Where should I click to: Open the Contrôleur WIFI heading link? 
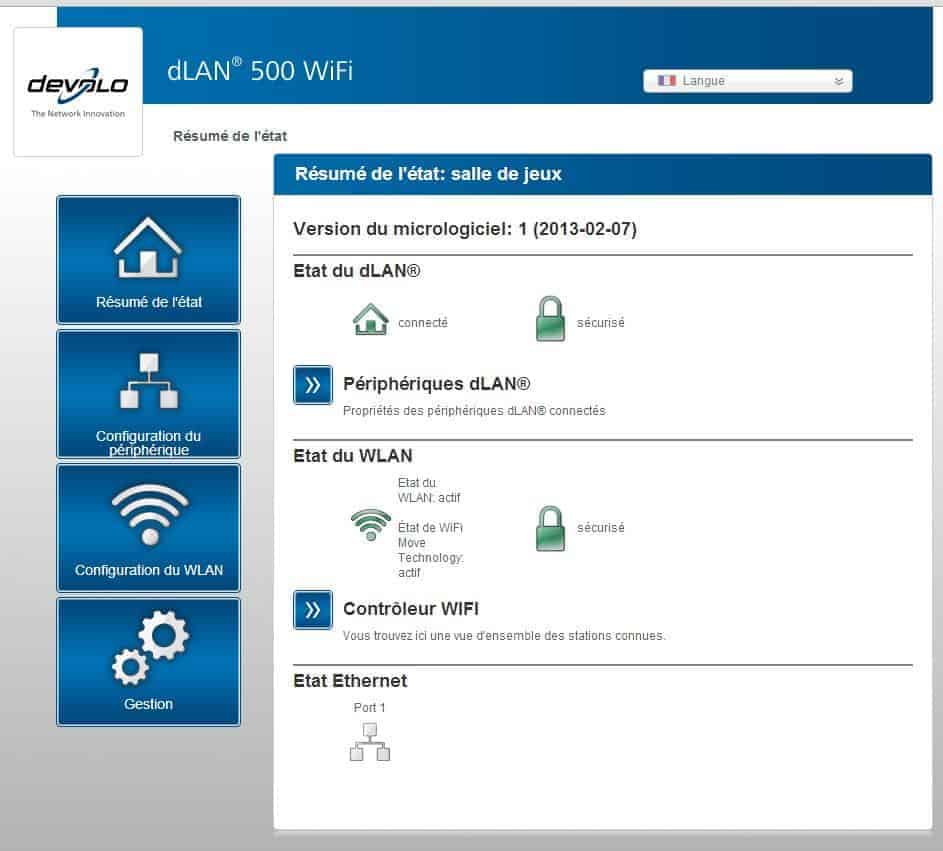tap(417, 609)
